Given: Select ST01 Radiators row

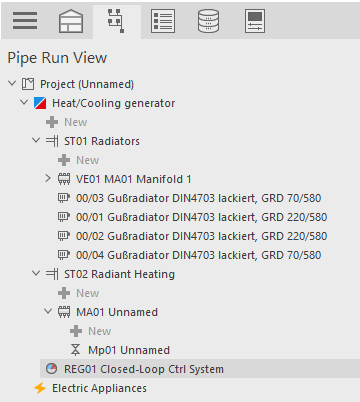Looking at the screenshot, I should point(102,141).
